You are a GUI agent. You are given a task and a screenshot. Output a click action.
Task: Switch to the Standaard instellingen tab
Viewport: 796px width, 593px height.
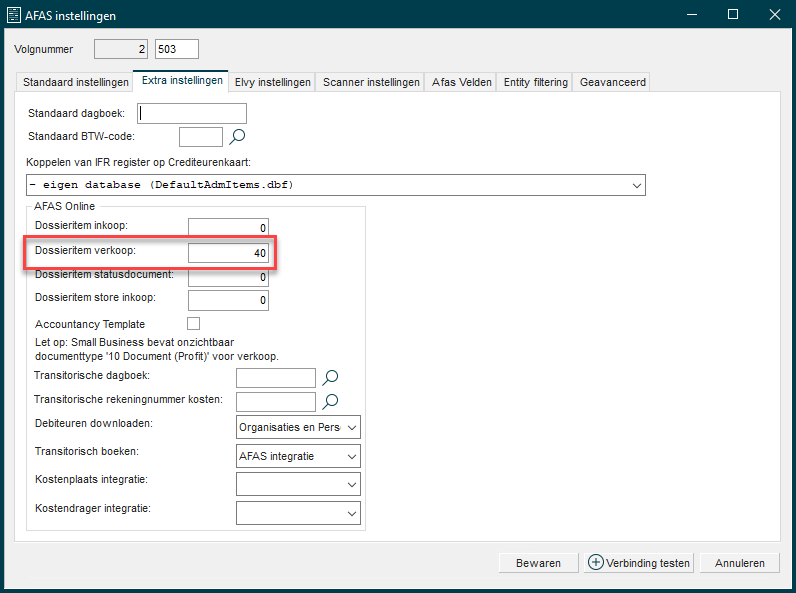(x=76, y=82)
